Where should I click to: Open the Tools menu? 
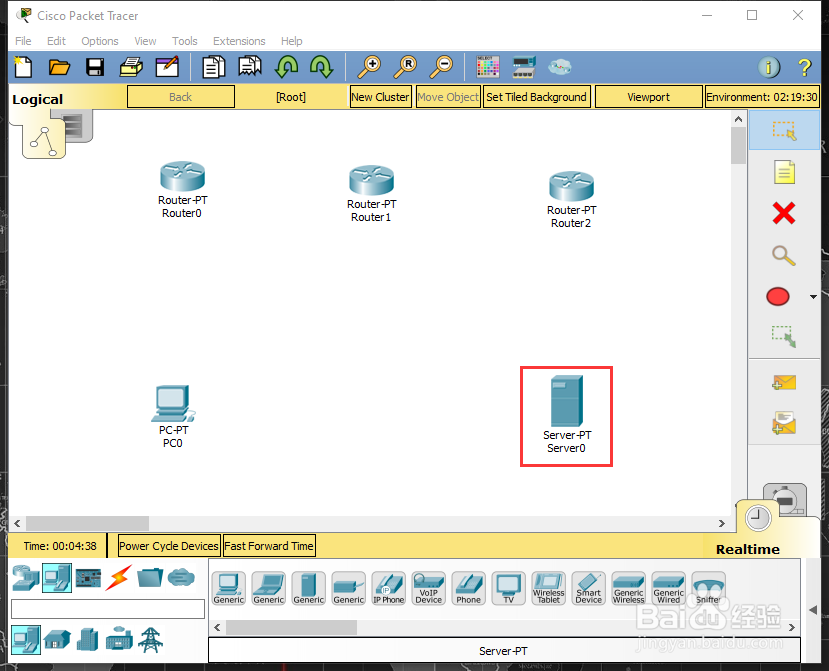(185, 41)
